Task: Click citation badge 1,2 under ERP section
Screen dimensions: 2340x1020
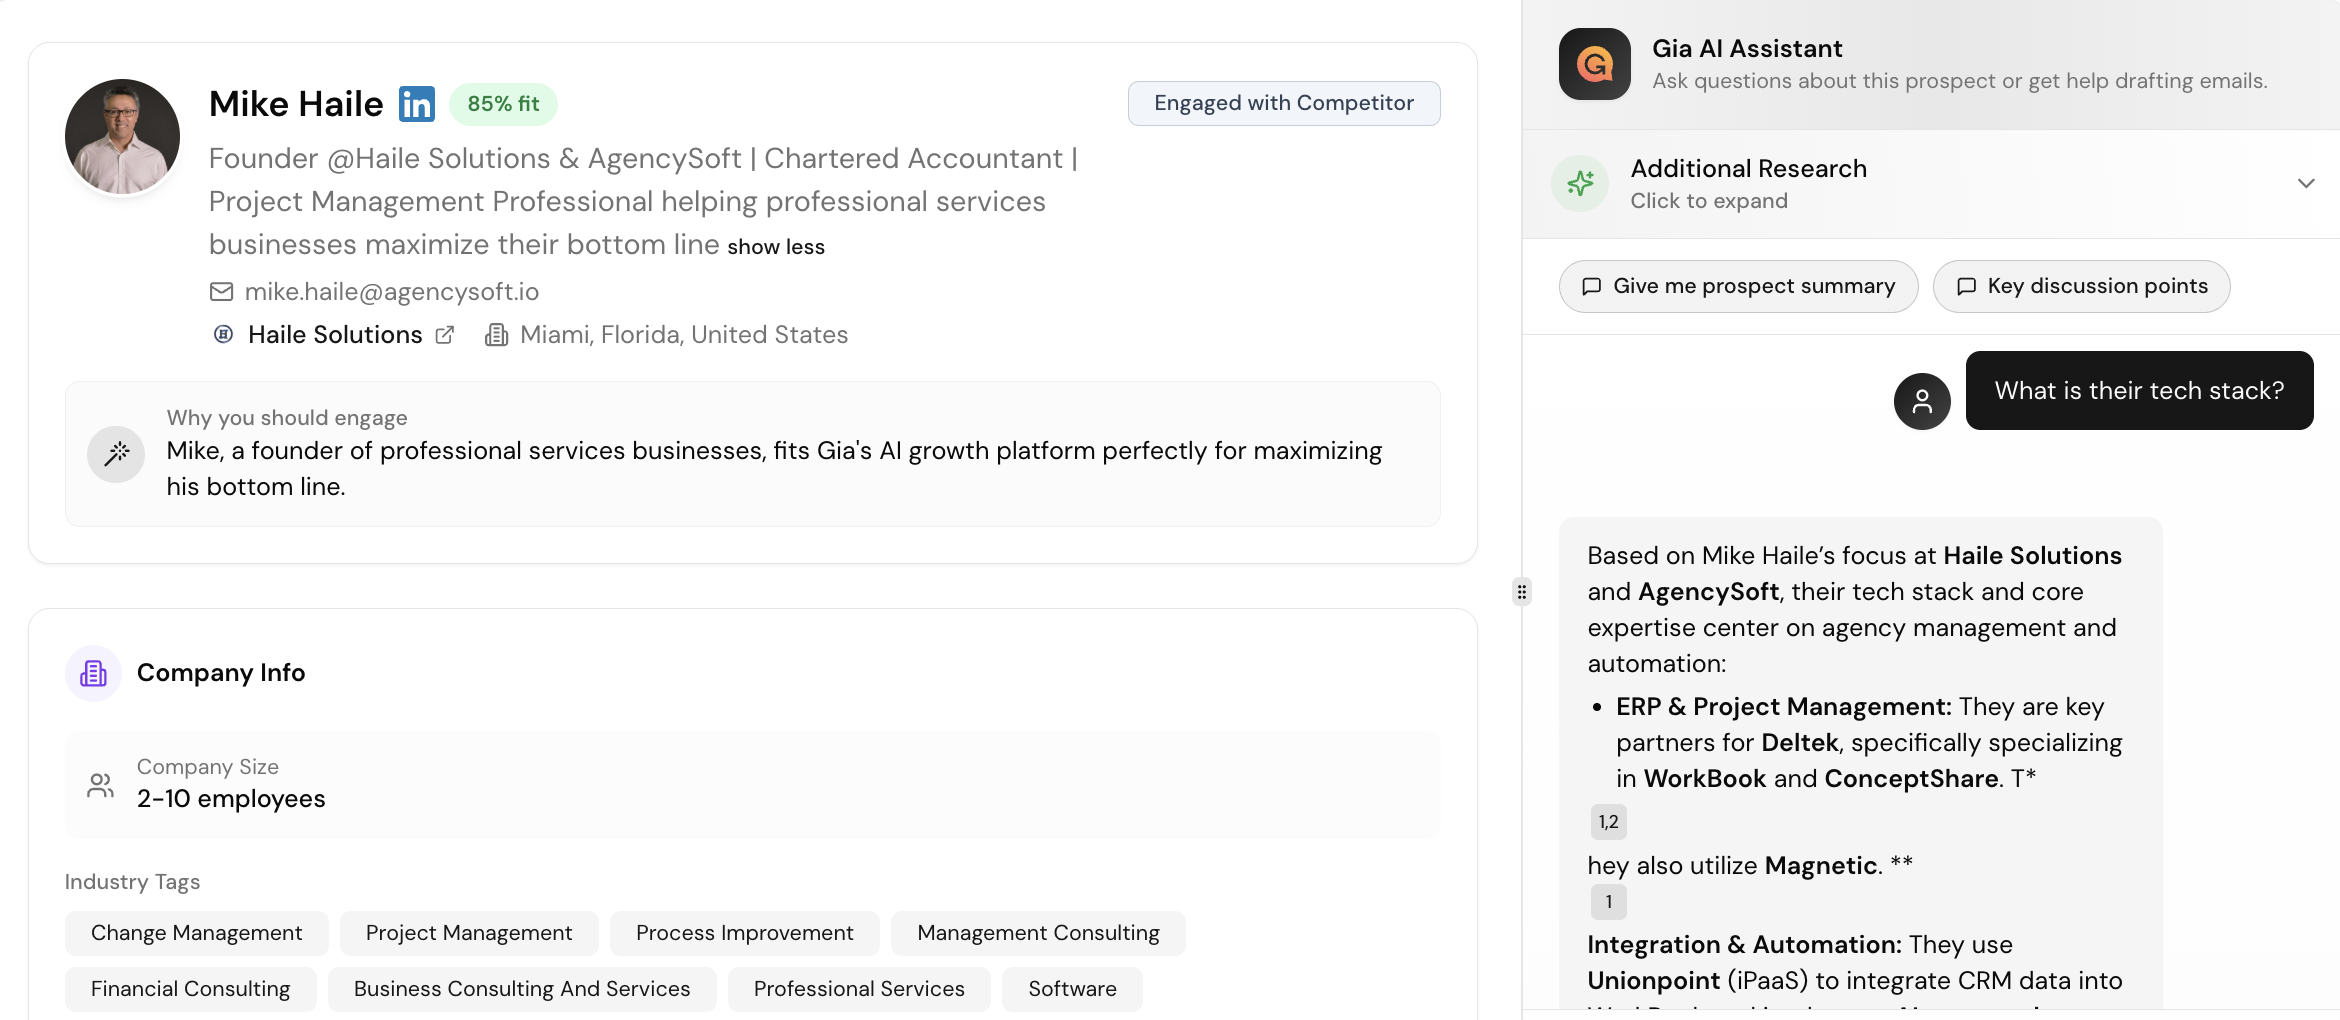Action: (x=1609, y=821)
